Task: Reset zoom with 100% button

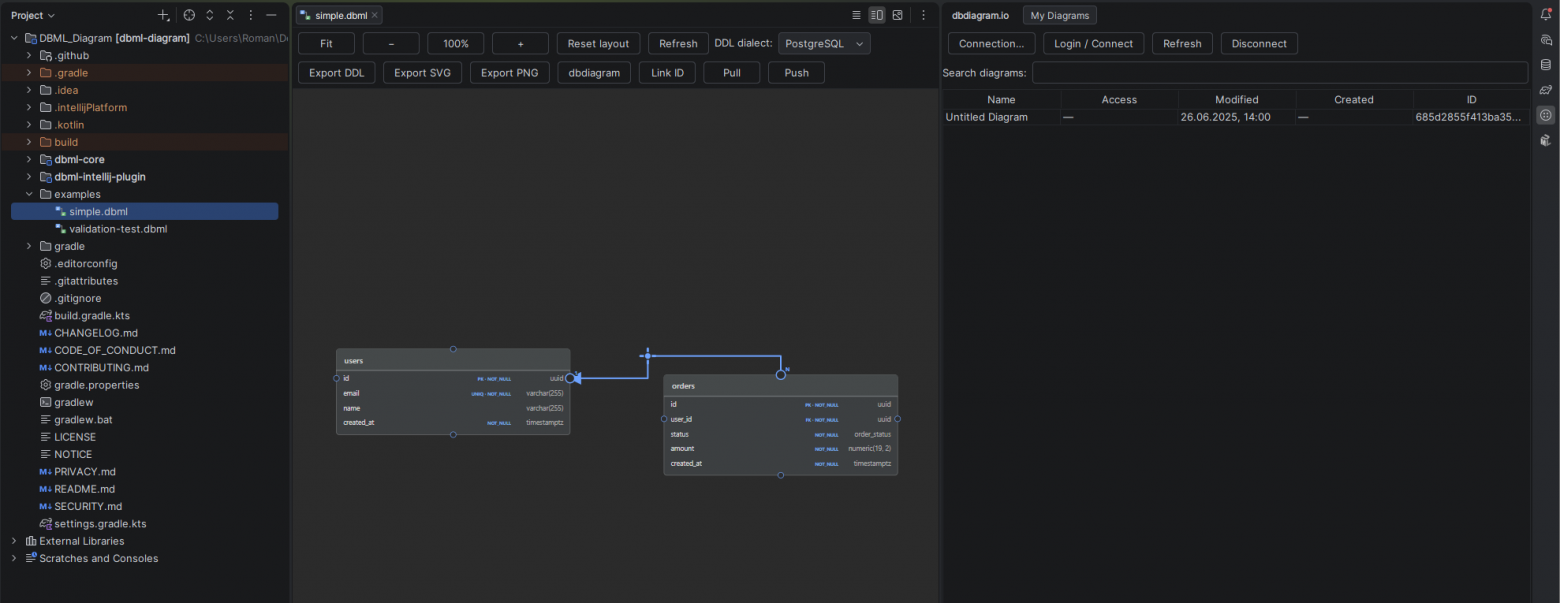Action: [x=456, y=44]
